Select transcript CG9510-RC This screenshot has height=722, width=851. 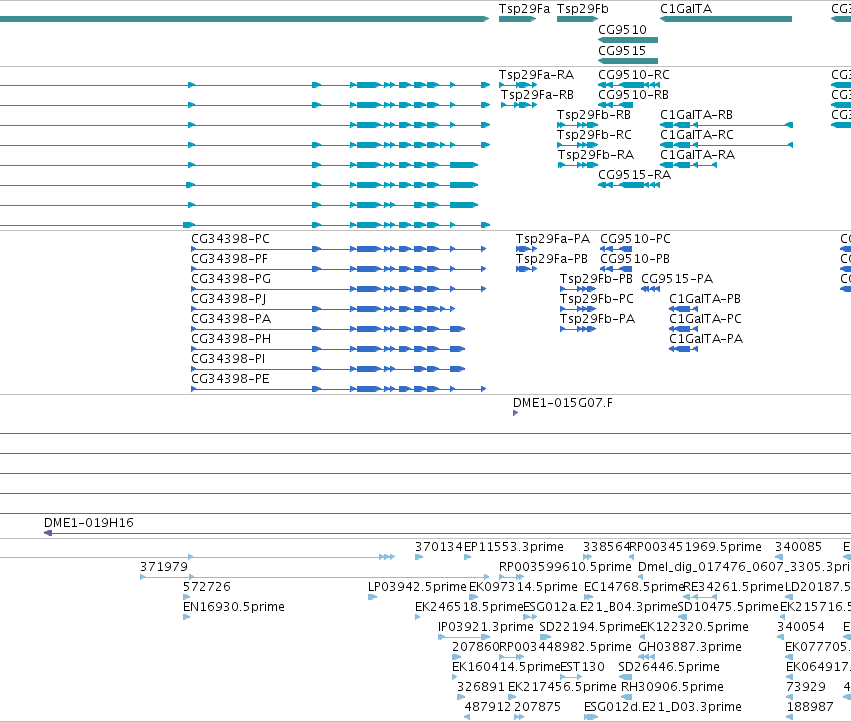(629, 85)
